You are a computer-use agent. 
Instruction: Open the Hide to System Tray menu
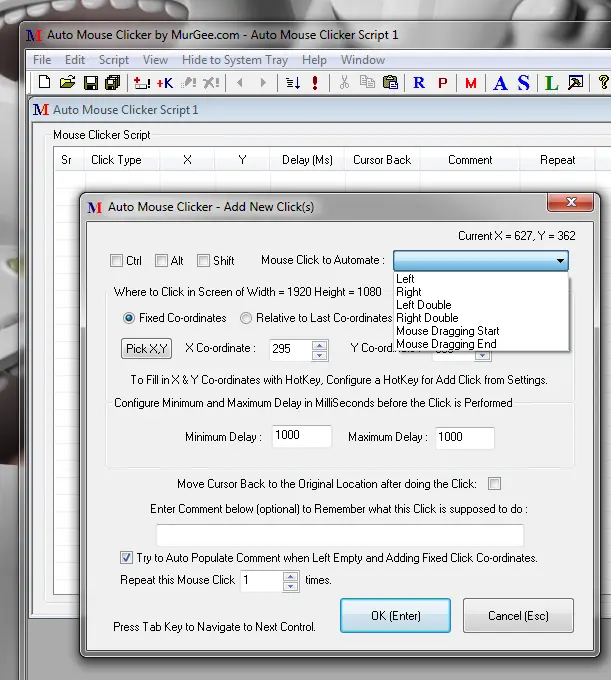[x=235, y=60]
